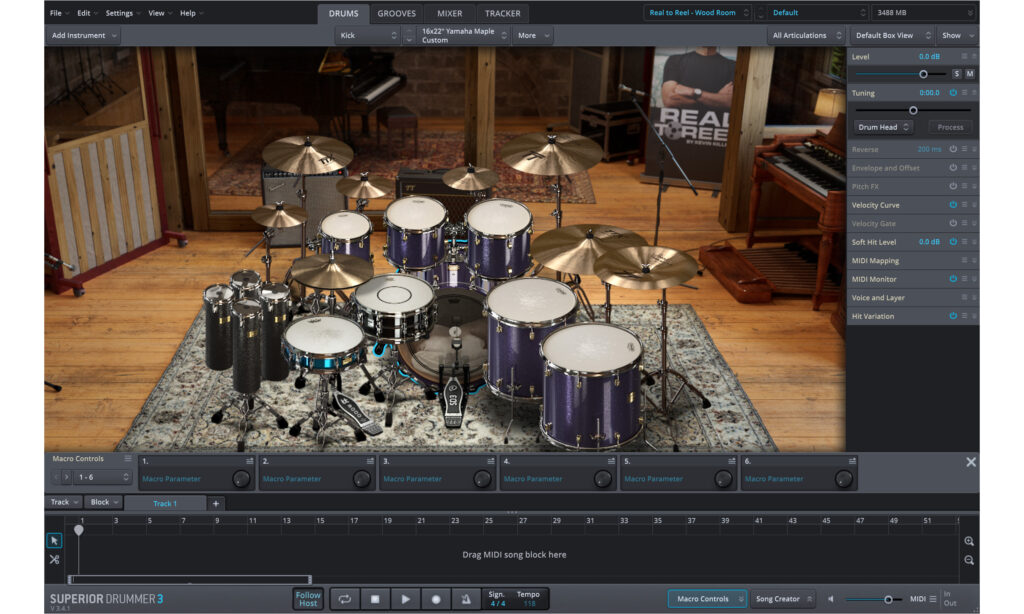Open the Kick instrument selector
Screen dimensions: 1024x614
click(368, 35)
